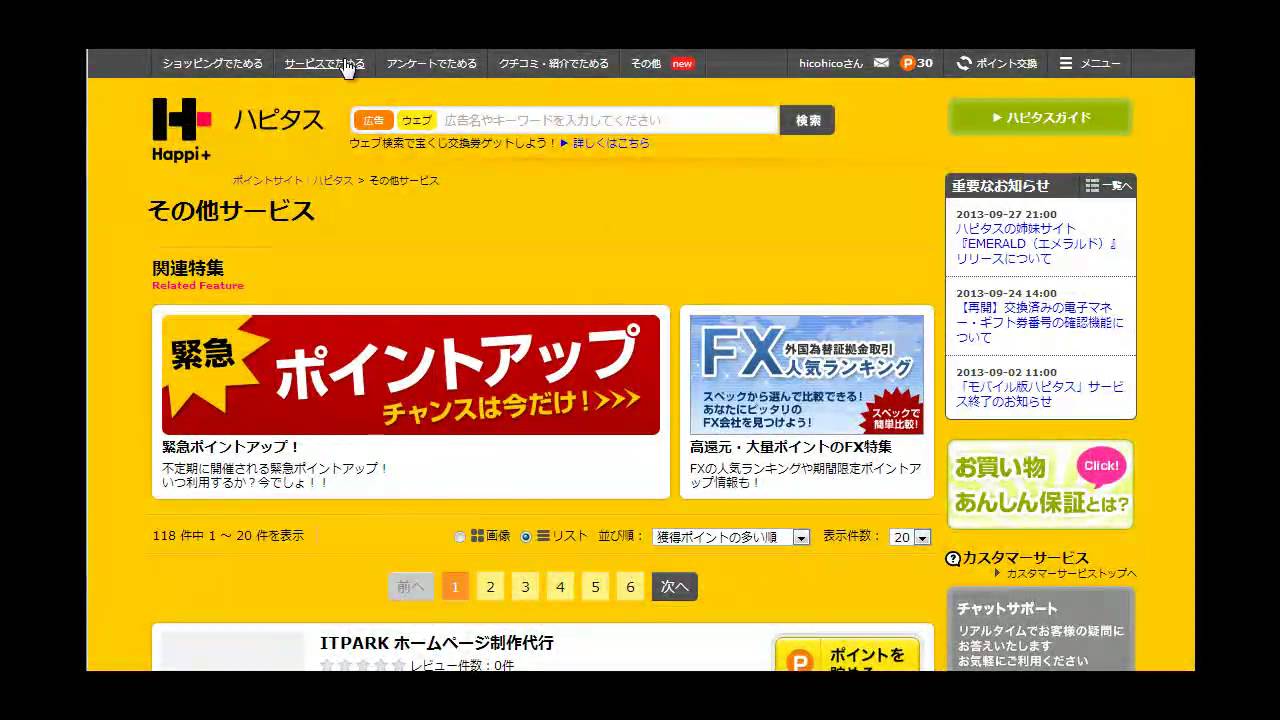
Task: Open EMERALD sister site release notice
Action: tap(1037, 243)
